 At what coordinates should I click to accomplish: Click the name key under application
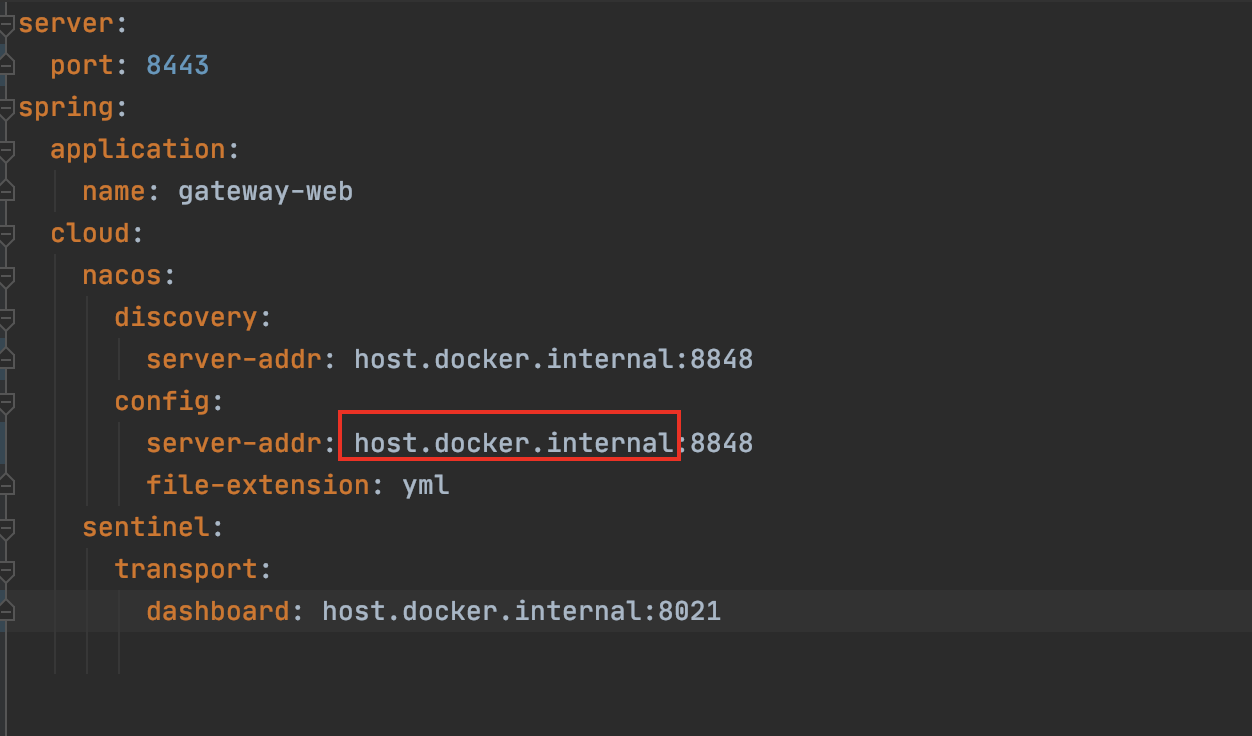coord(113,192)
